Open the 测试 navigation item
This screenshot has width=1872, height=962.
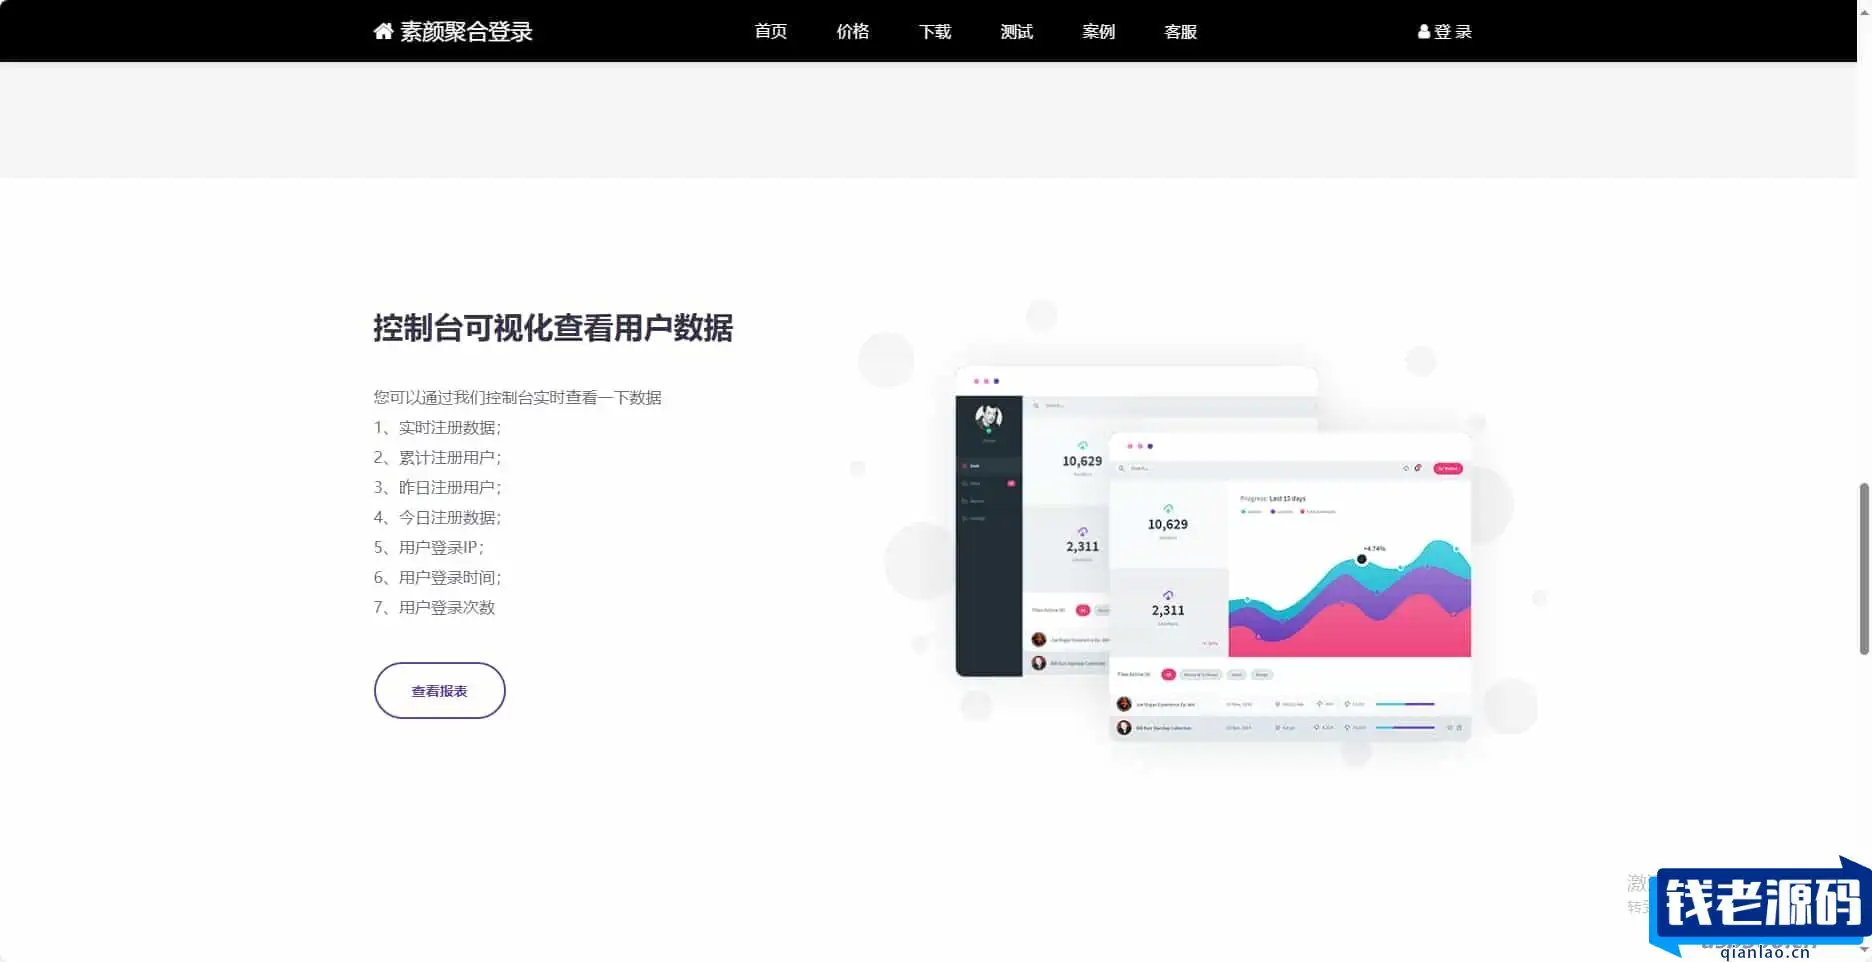coord(1016,31)
